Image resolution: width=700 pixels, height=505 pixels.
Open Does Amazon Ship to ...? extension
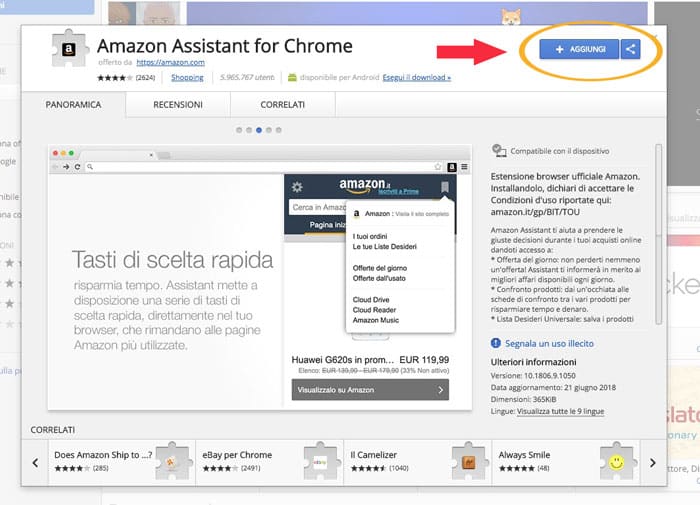(122, 463)
